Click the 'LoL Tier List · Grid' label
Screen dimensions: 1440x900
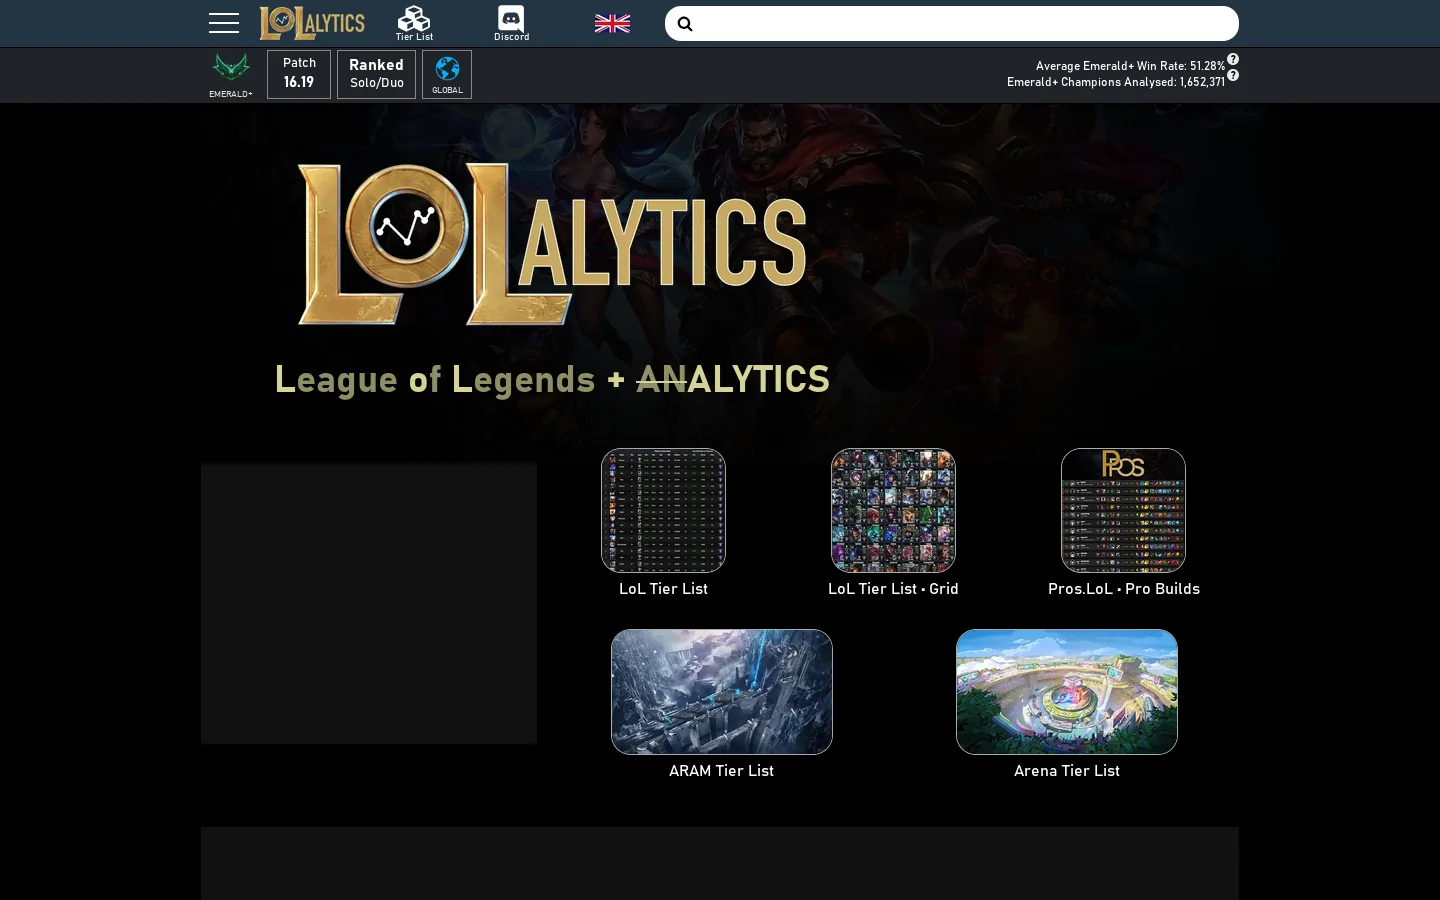(x=893, y=588)
